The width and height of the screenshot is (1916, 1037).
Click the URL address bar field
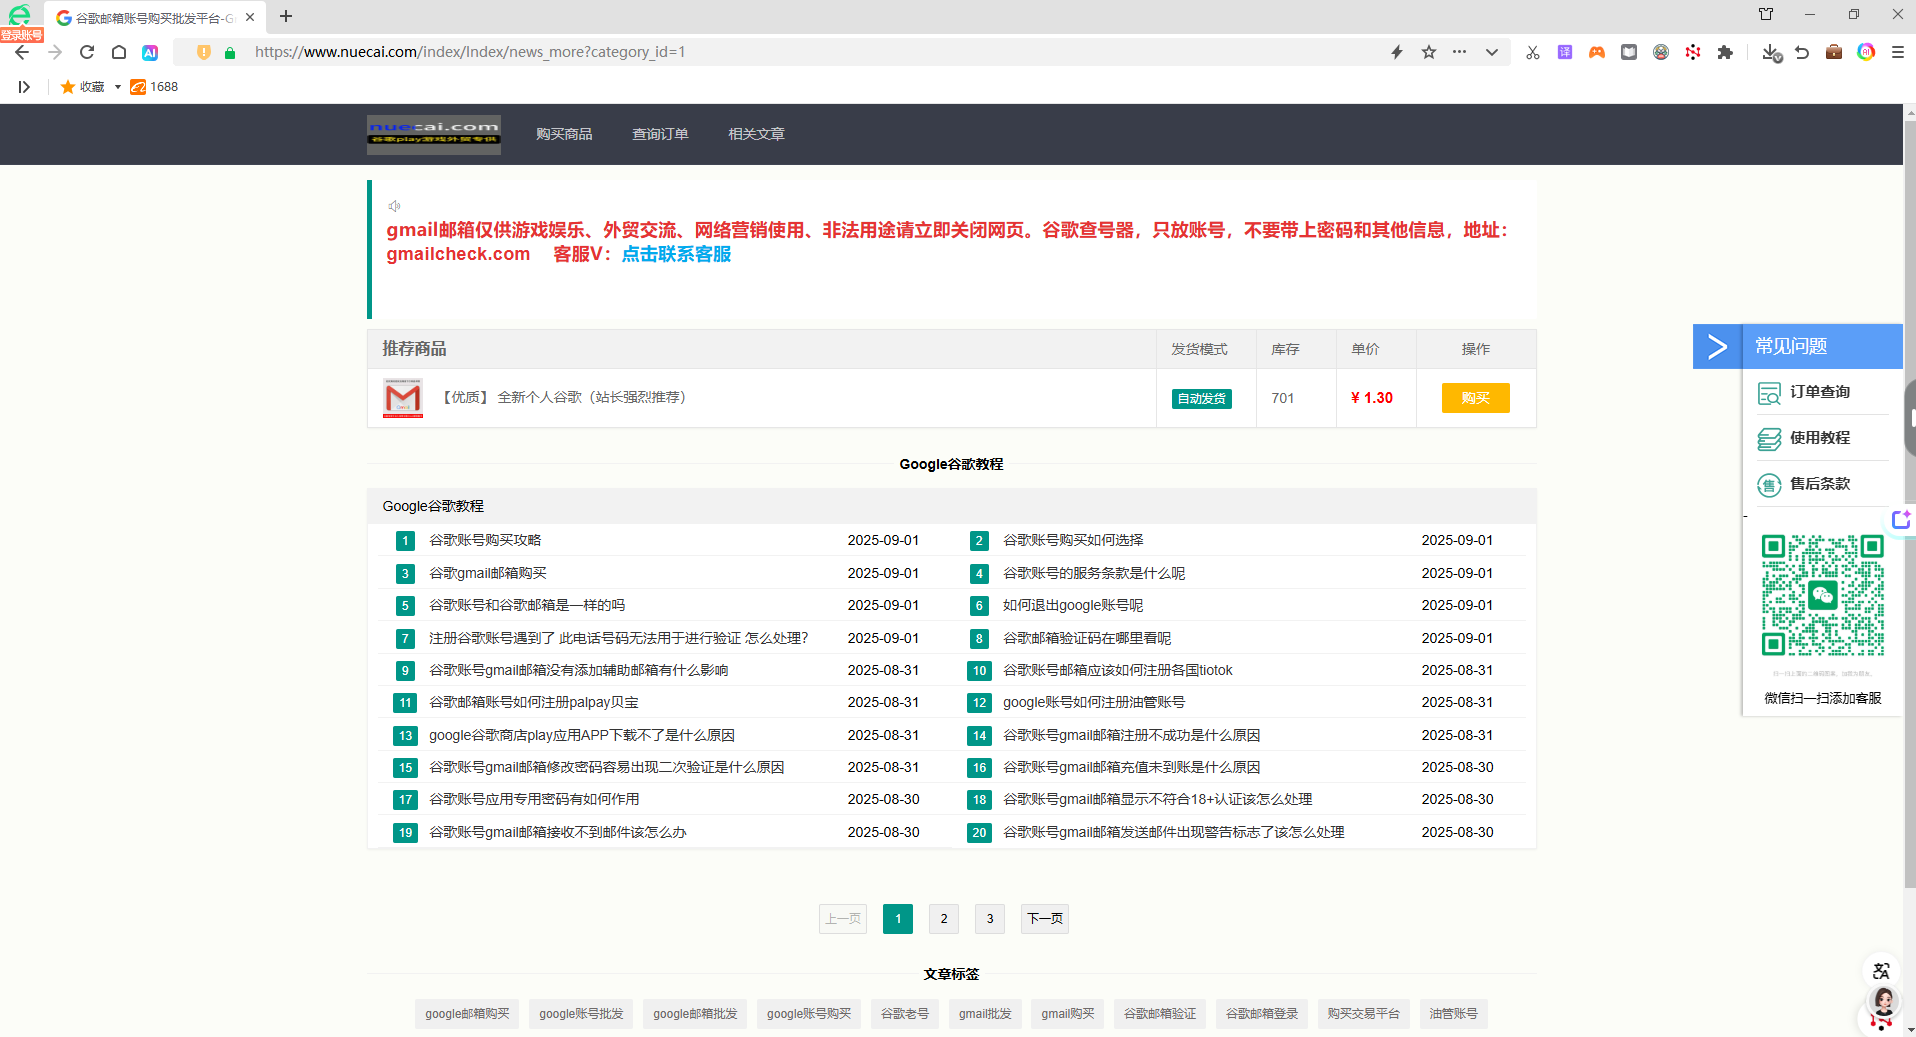pos(800,52)
